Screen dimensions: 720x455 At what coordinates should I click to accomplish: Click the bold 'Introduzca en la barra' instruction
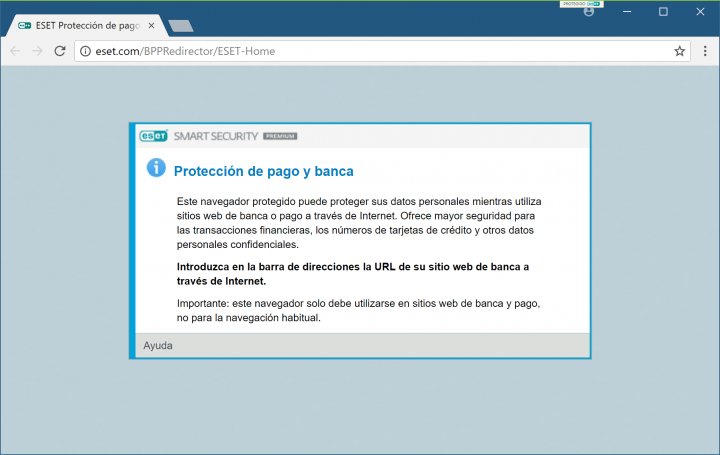(x=353, y=274)
